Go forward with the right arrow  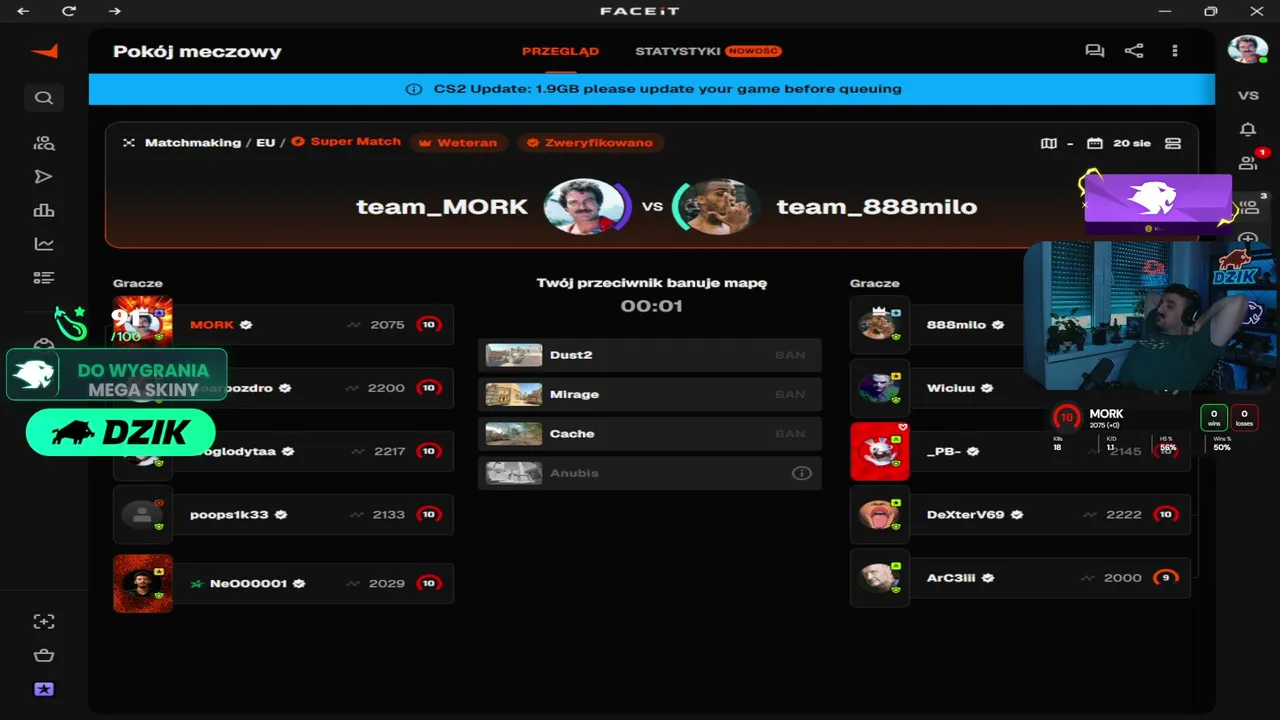(x=115, y=11)
